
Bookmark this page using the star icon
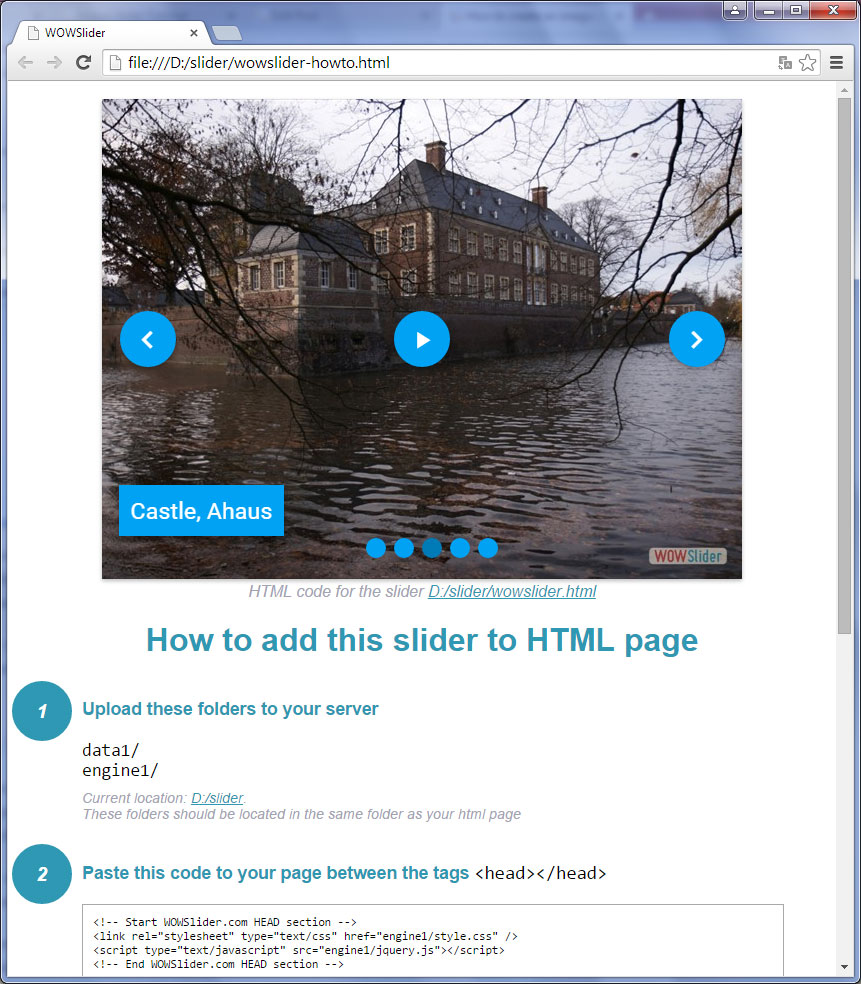(807, 62)
